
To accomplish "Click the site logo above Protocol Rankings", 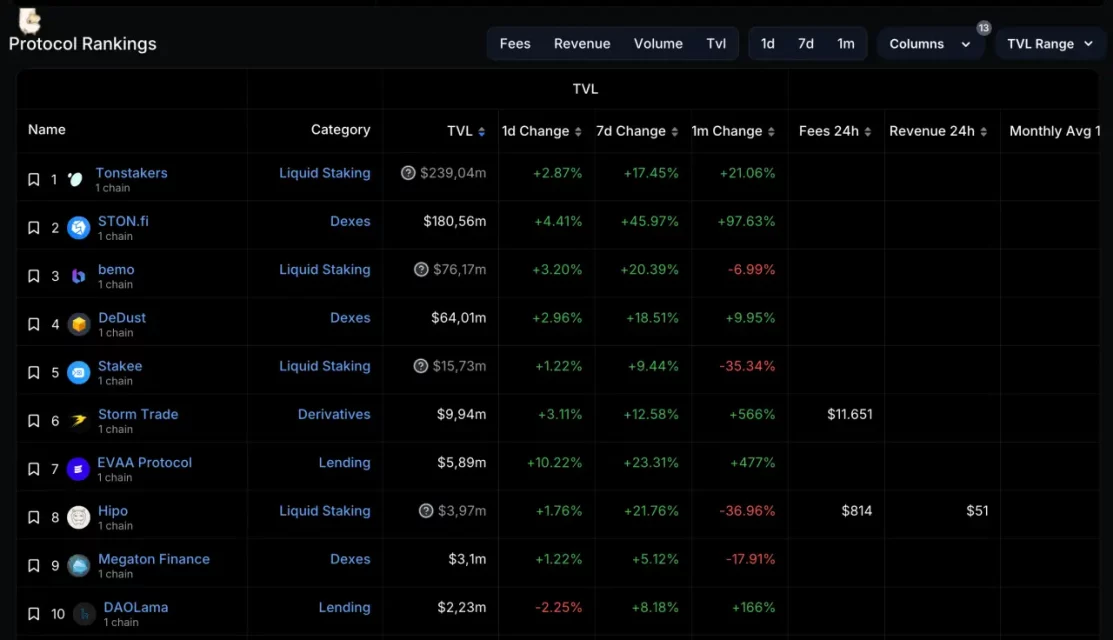I will click(x=29, y=20).
